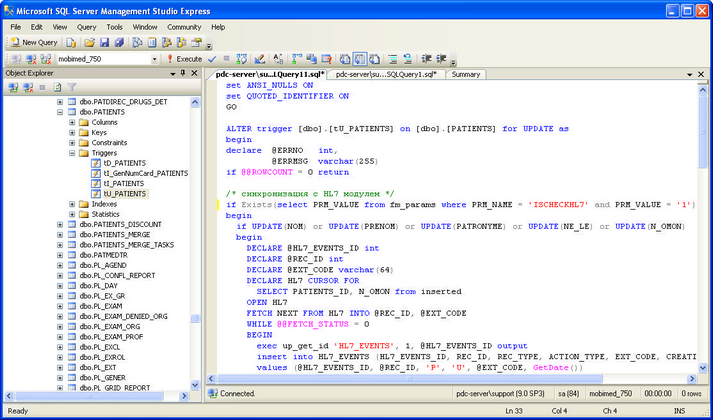Click the Object Explorer vertical scrollbar thumb
713x420 pixels.
coord(195,319)
